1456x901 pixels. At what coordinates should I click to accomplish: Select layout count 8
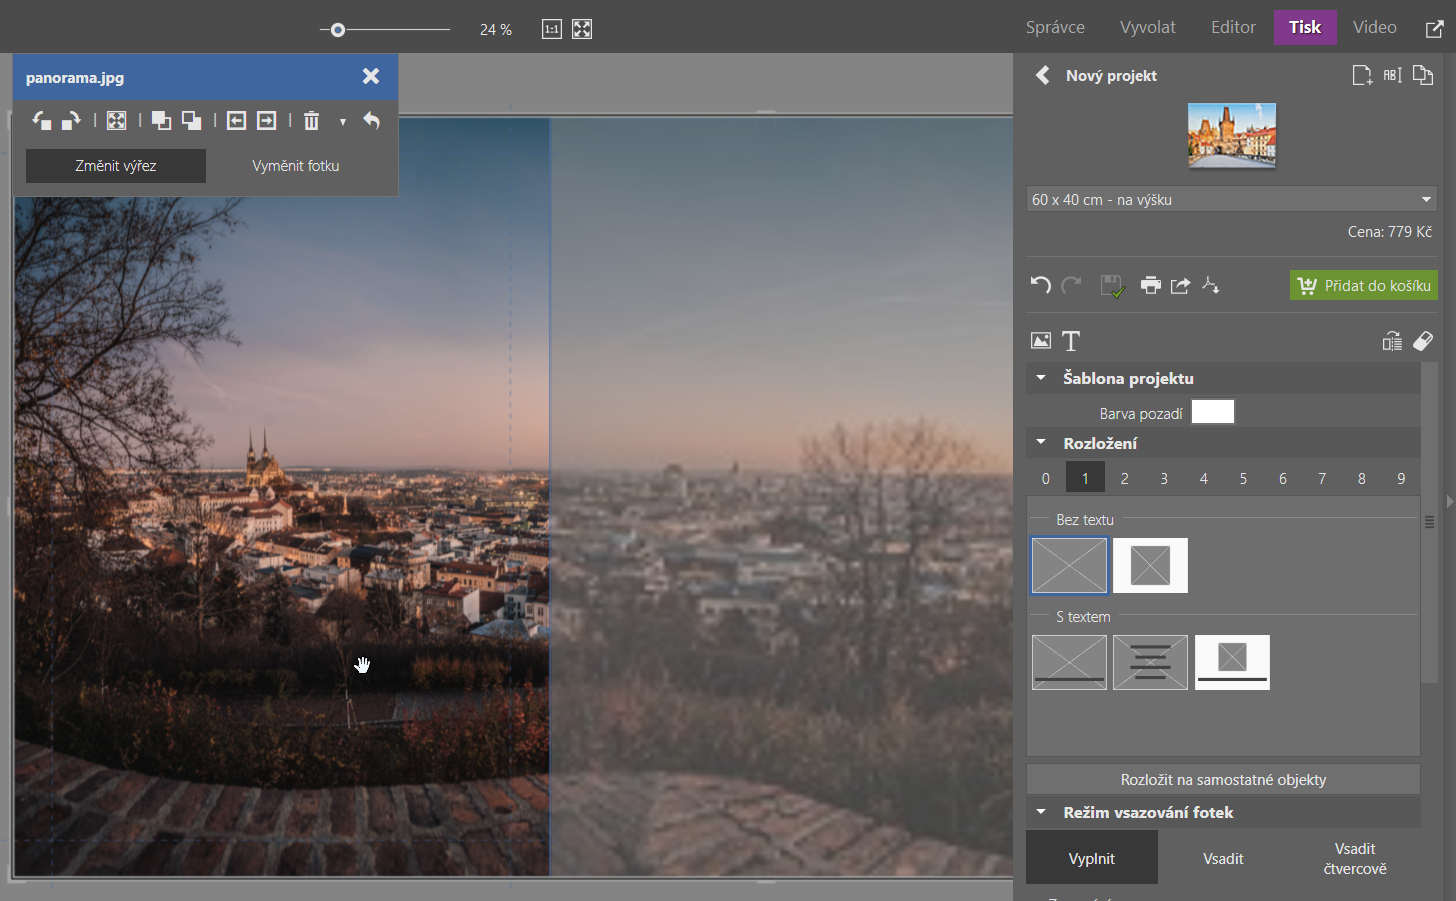(x=1362, y=478)
